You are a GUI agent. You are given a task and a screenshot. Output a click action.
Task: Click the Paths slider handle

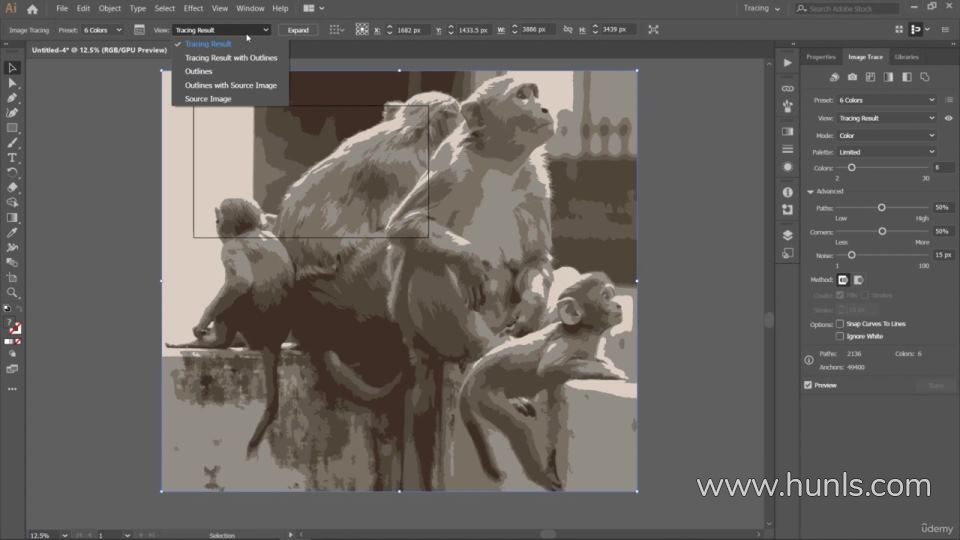pos(881,207)
